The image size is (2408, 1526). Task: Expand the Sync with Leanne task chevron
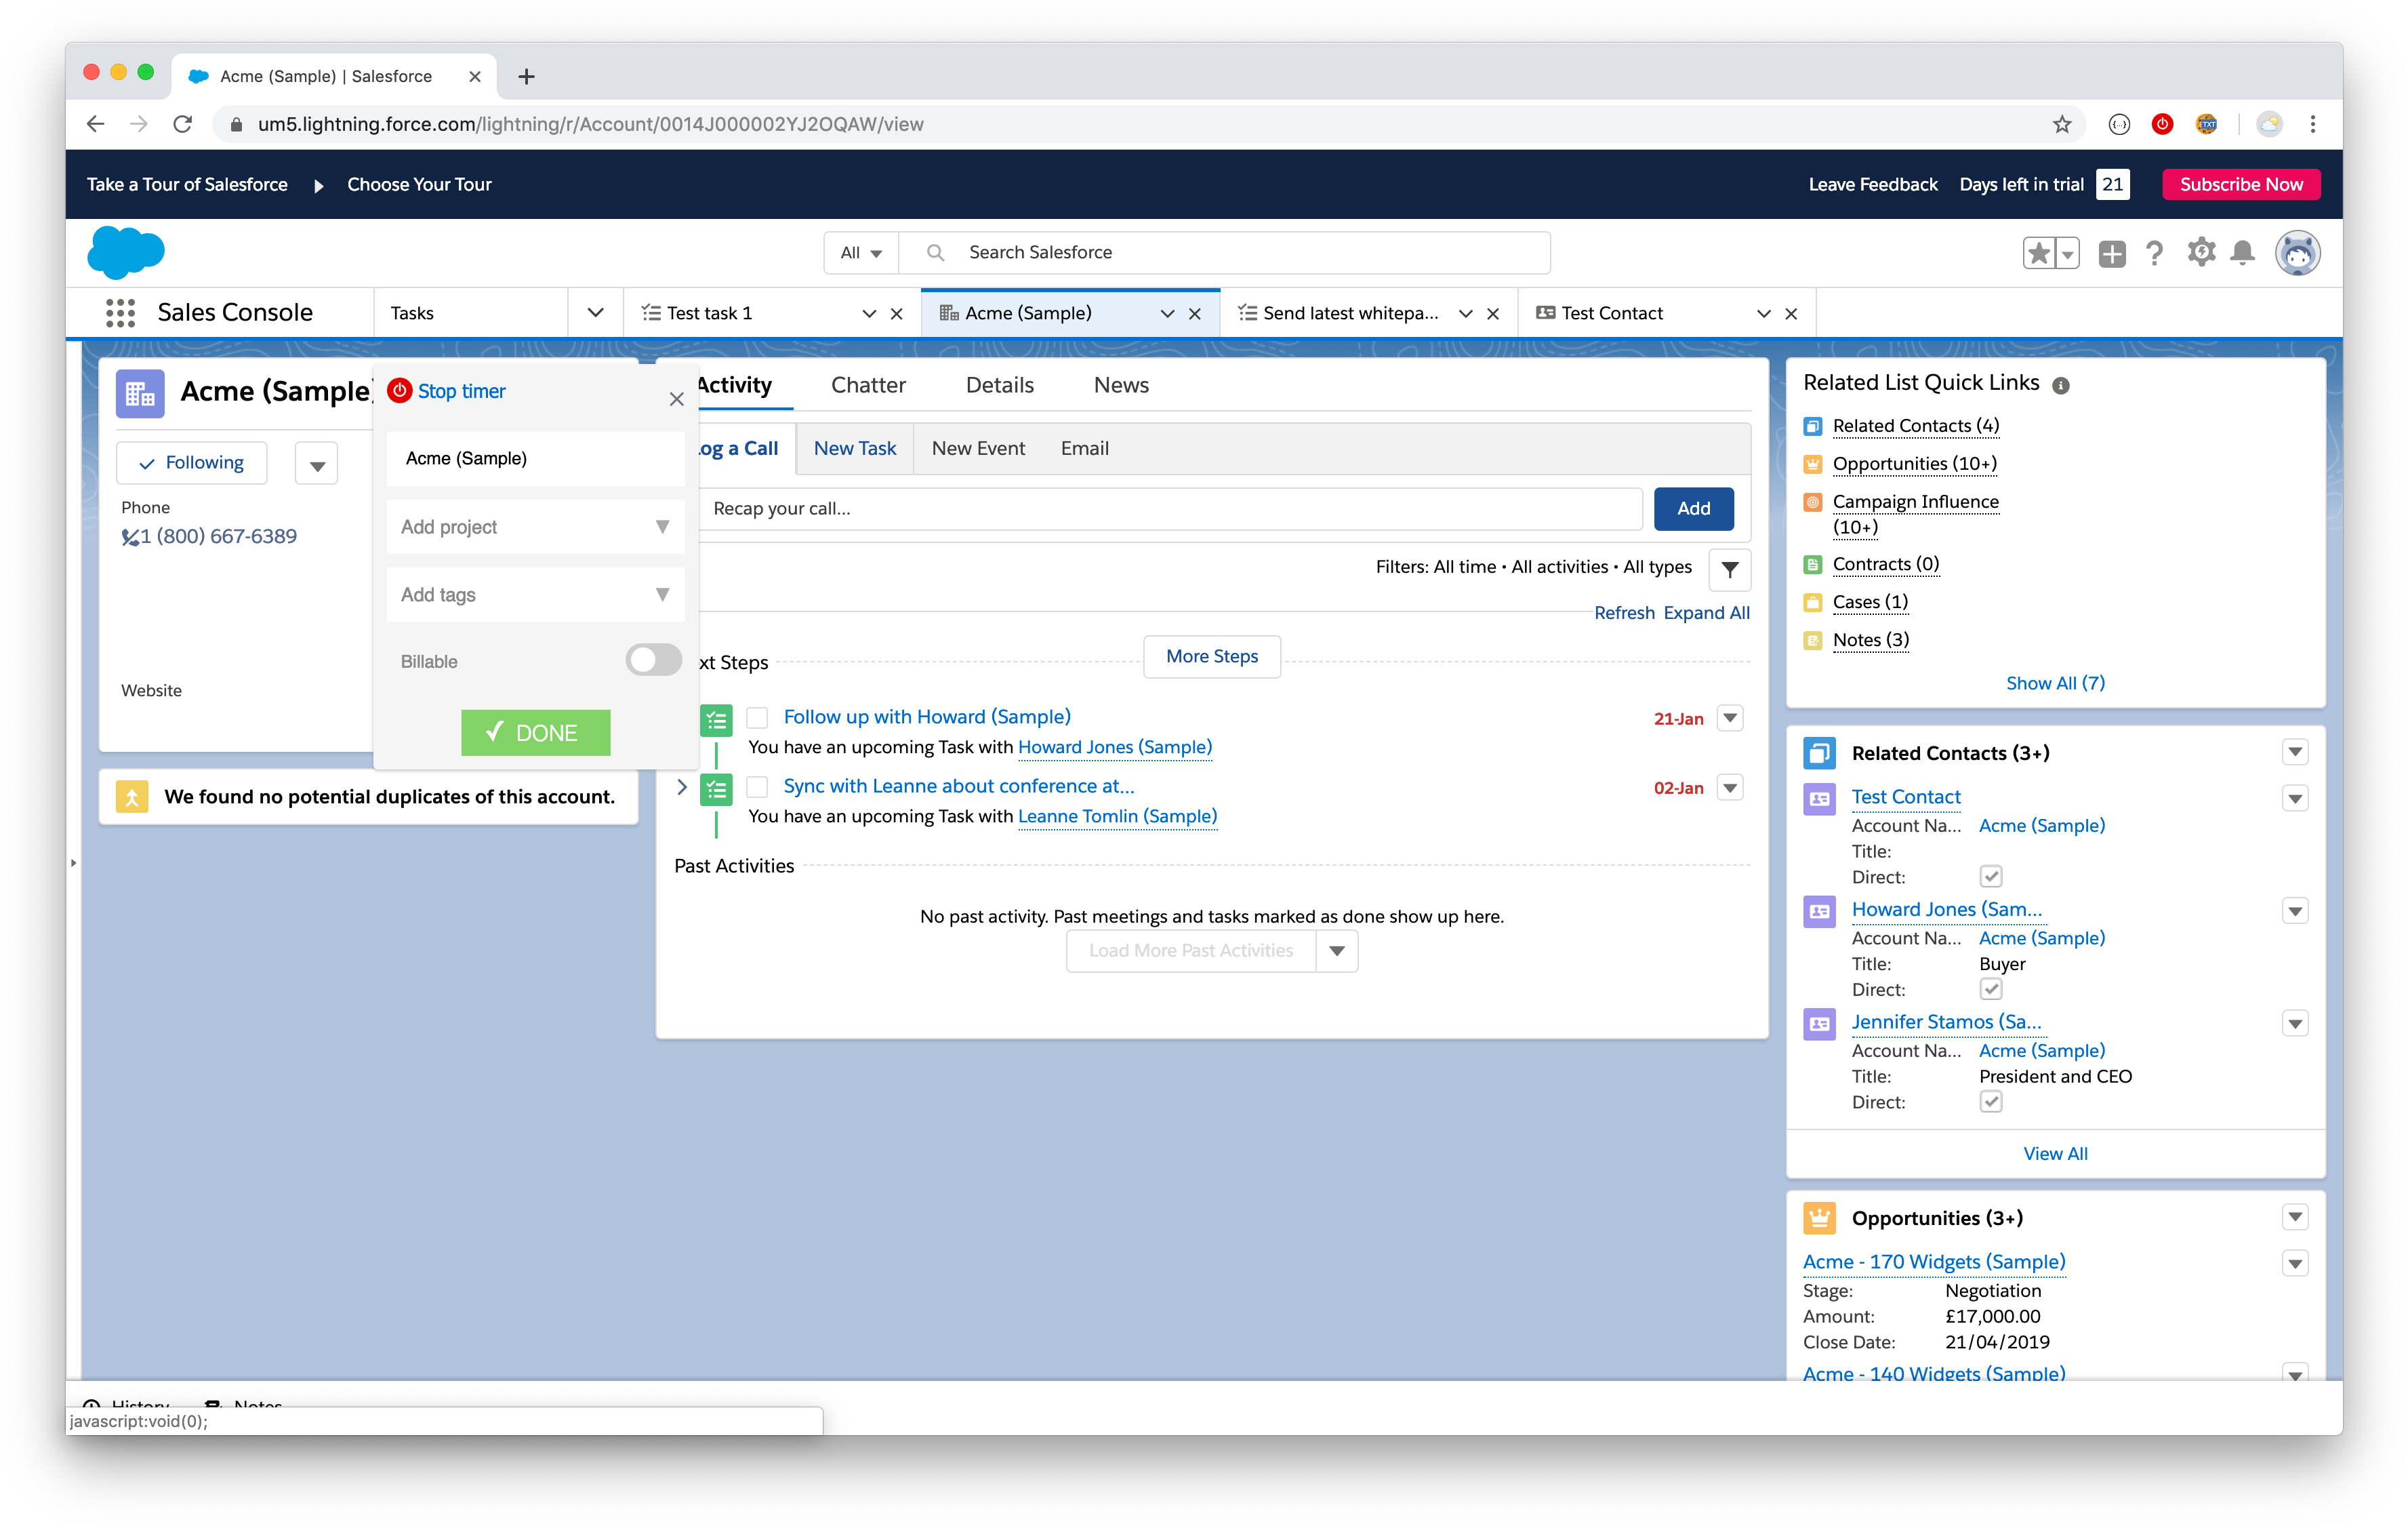pos(682,787)
